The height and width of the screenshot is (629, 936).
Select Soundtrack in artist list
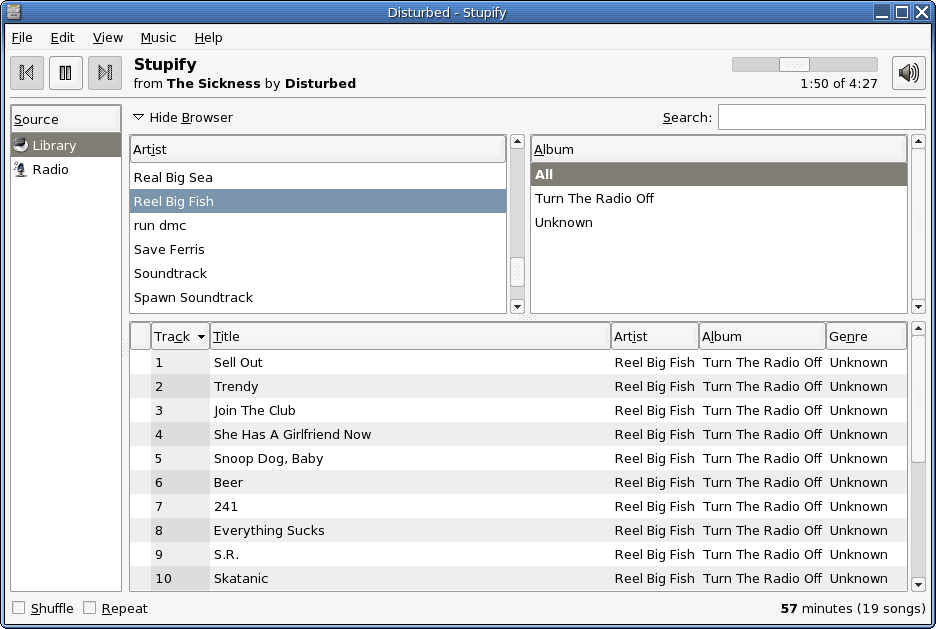coord(318,273)
